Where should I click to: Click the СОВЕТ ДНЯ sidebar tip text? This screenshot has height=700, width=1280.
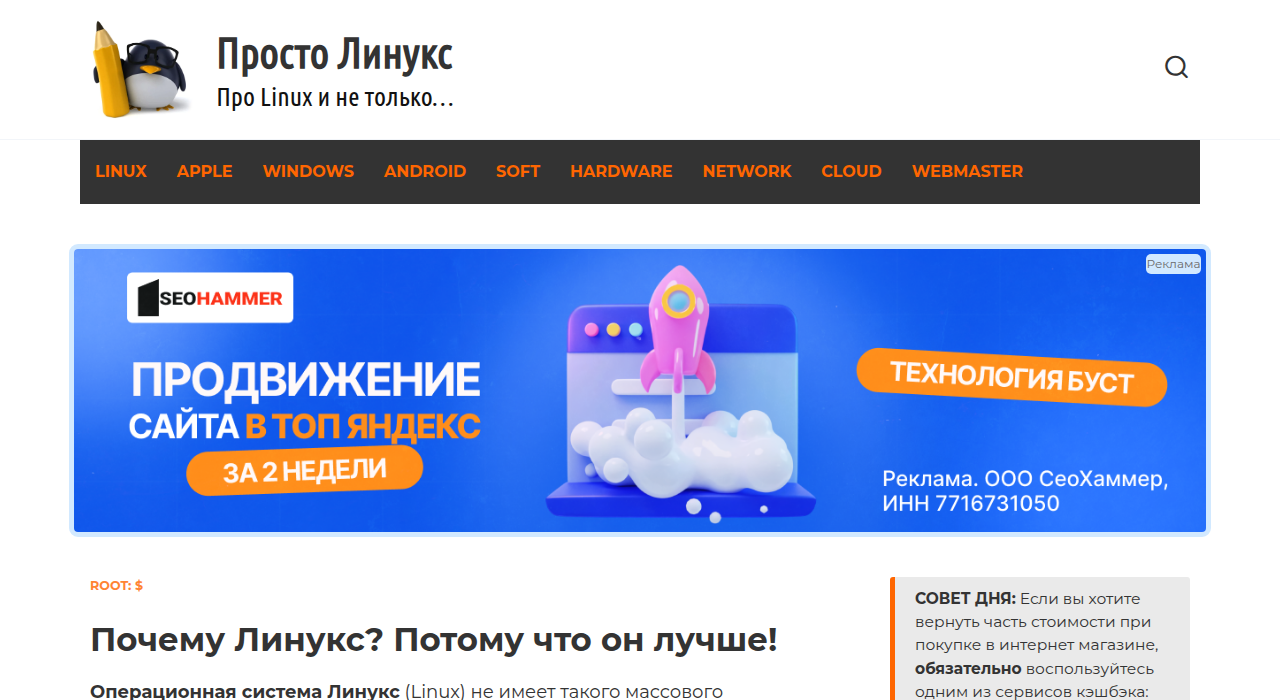pos(1037,644)
